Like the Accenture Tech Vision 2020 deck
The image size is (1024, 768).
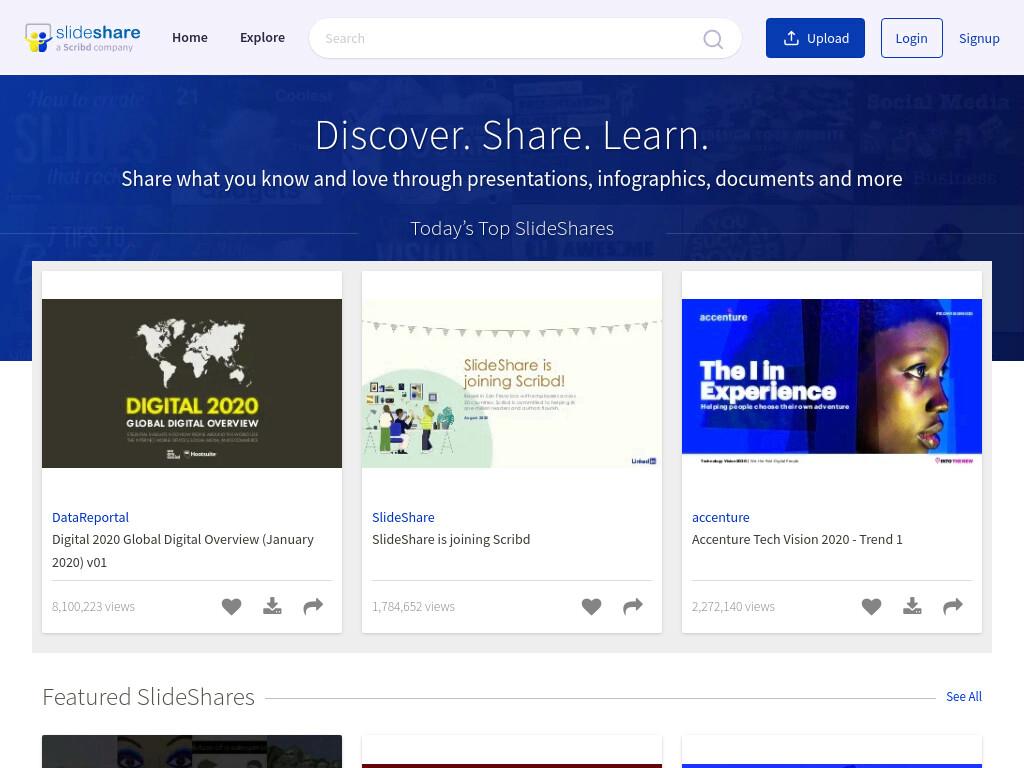871,607
